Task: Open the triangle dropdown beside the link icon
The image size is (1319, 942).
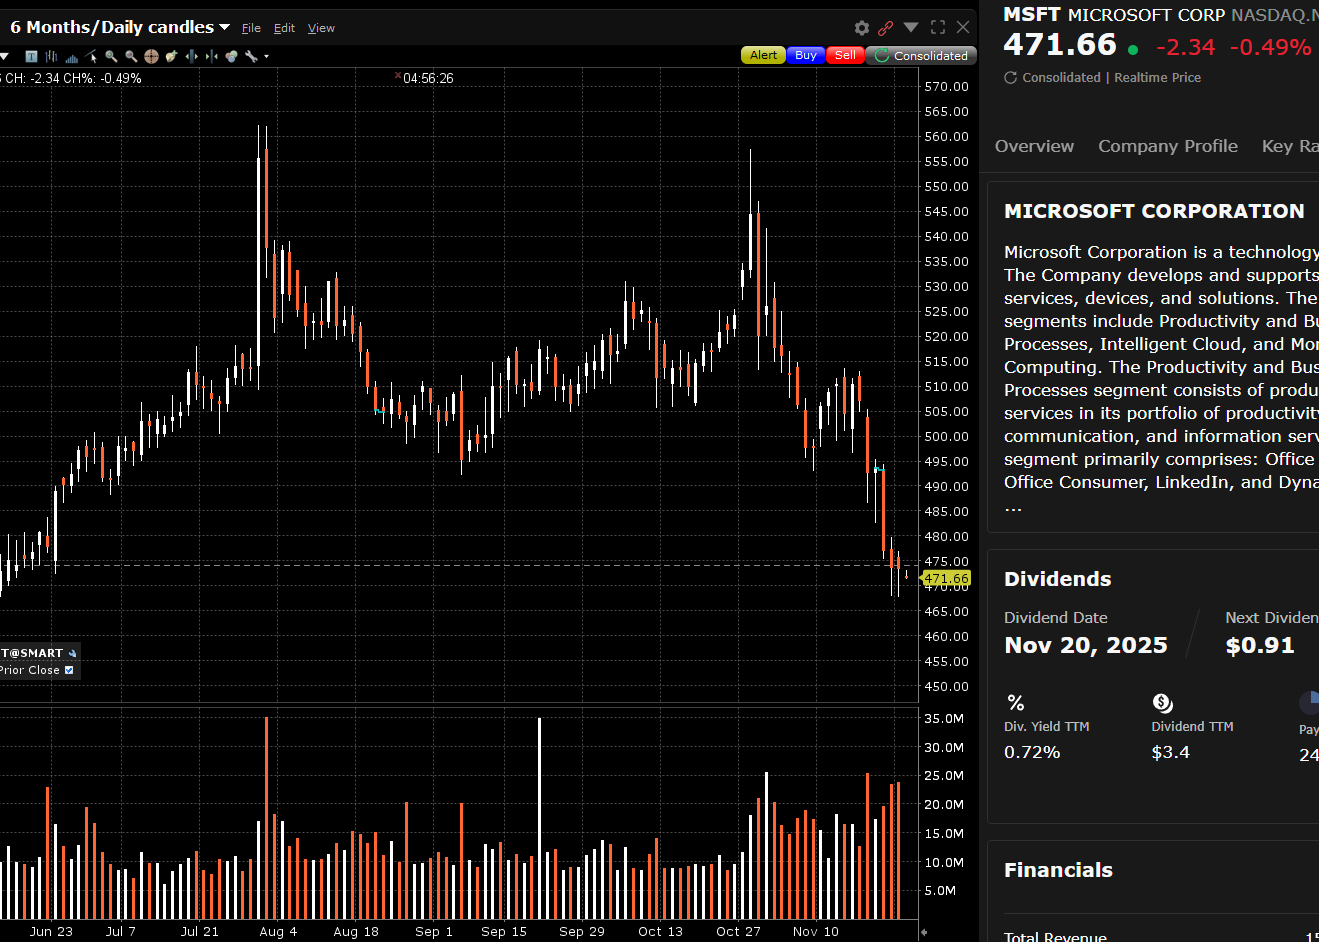Action: coord(911,28)
